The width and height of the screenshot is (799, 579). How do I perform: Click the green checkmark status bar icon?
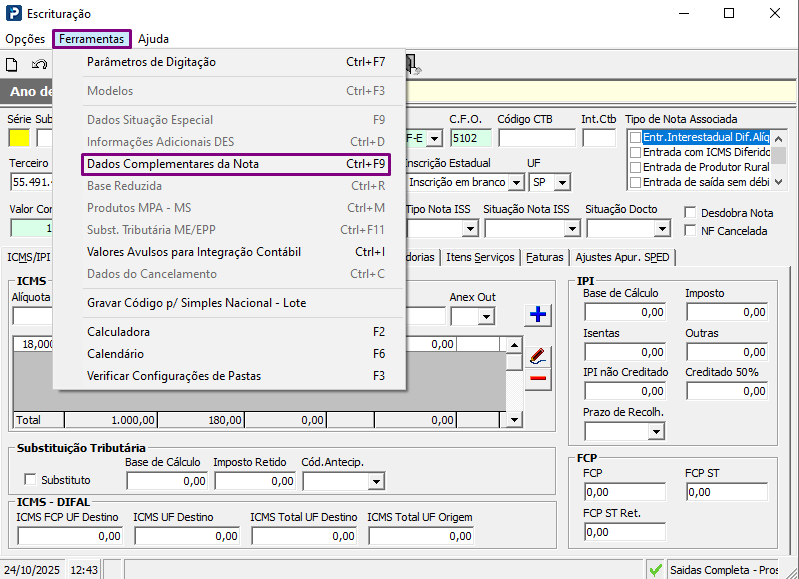click(x=655, y=569)
